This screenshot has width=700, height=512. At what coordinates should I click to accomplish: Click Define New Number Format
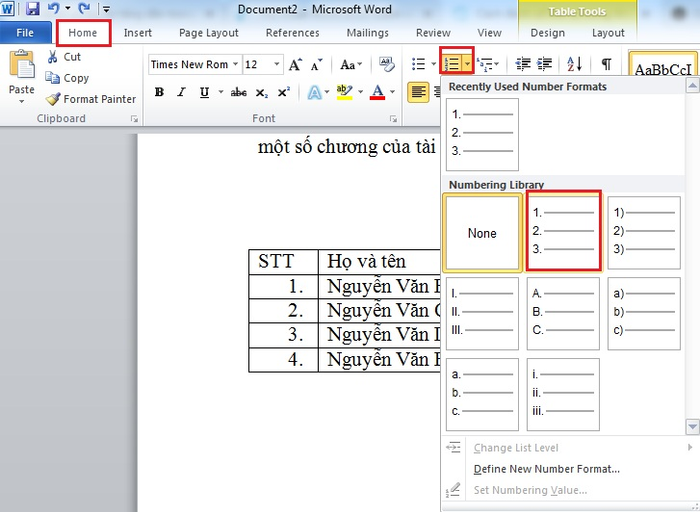click(x=546, y=469)
